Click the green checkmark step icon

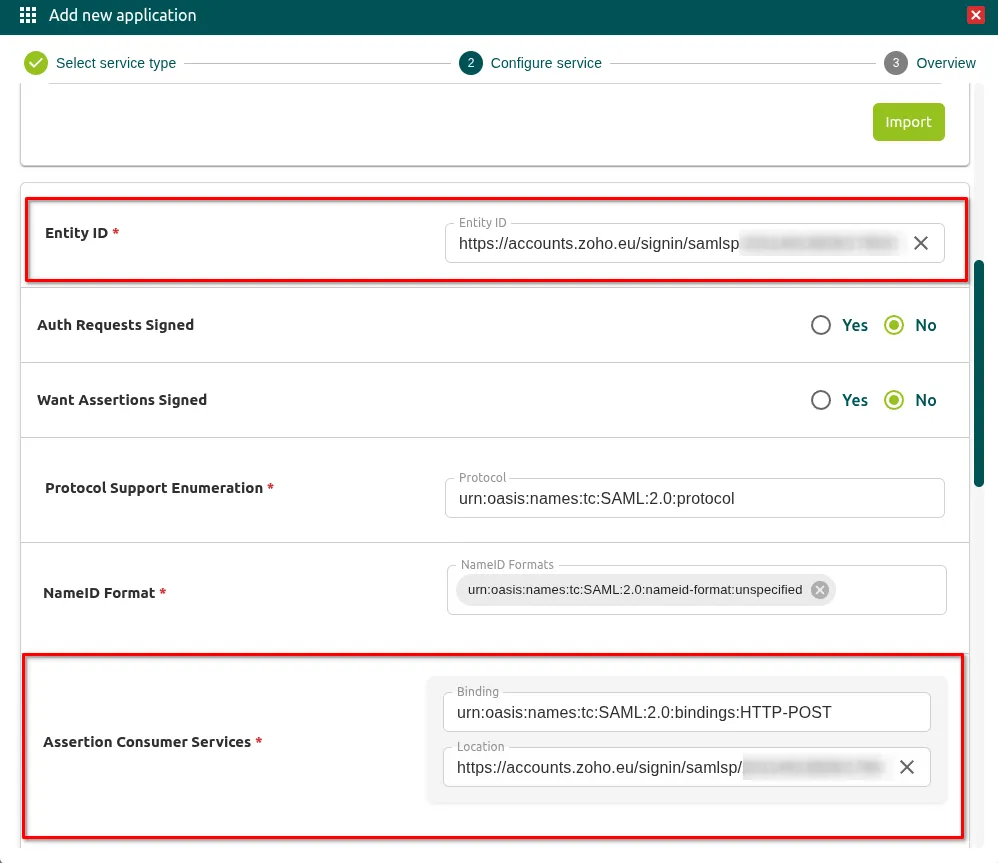tap(36, 63)
